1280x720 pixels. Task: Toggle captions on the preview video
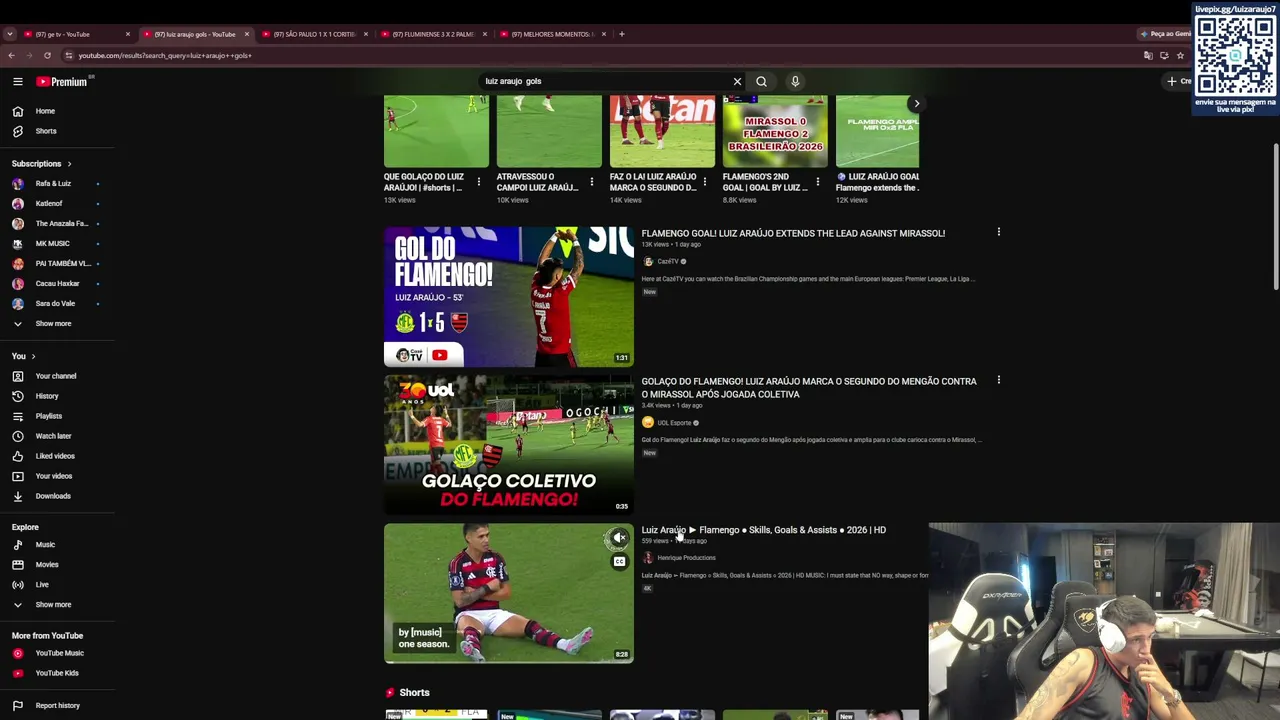619,561
